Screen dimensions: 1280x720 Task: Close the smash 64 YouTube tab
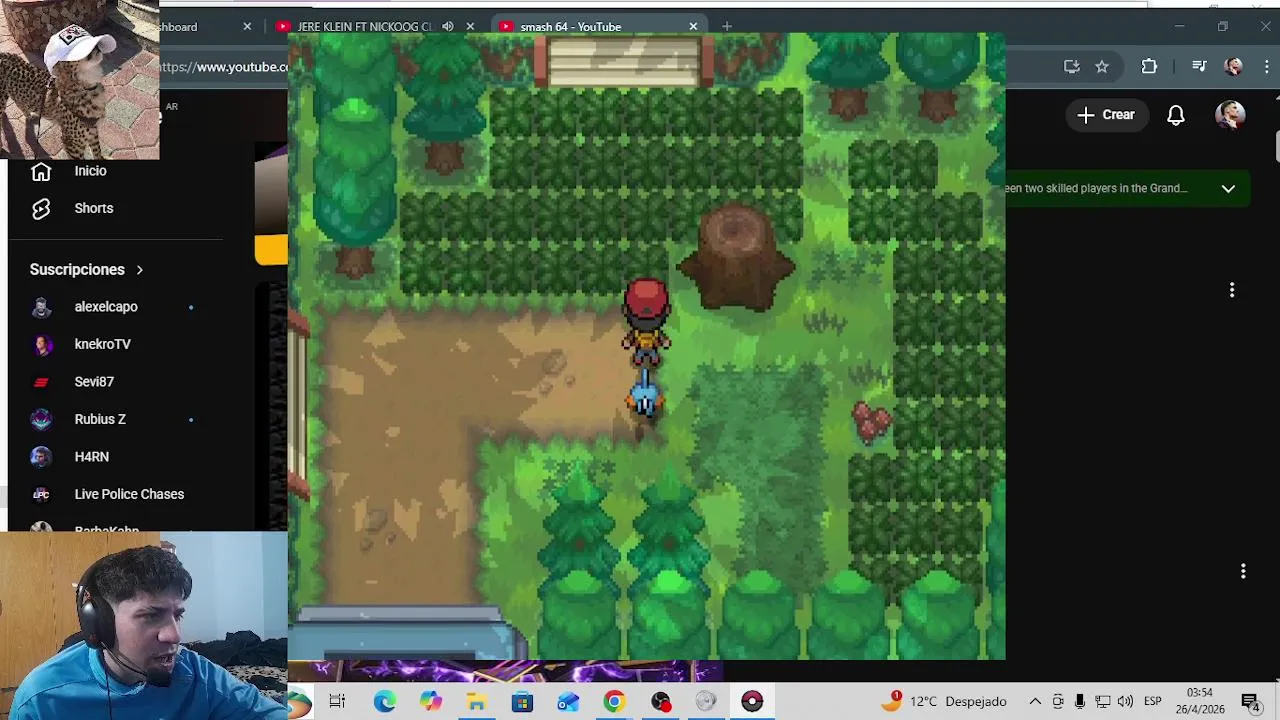pyautogui.click(x=693, y=27)
